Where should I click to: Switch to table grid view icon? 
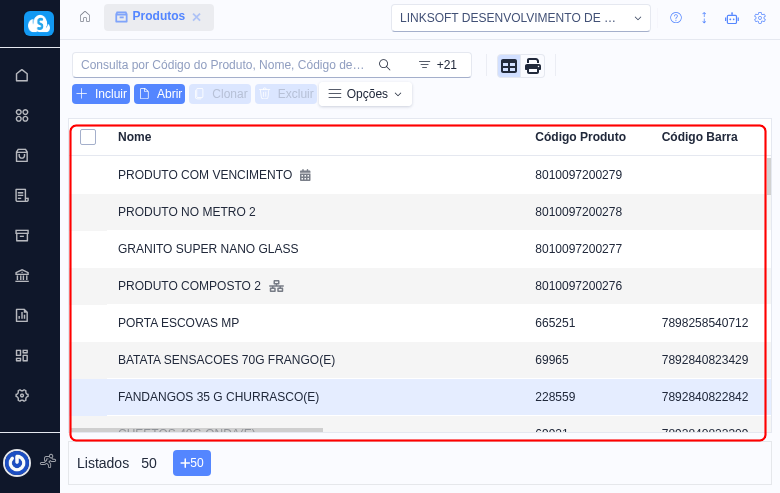pos(509,66)
